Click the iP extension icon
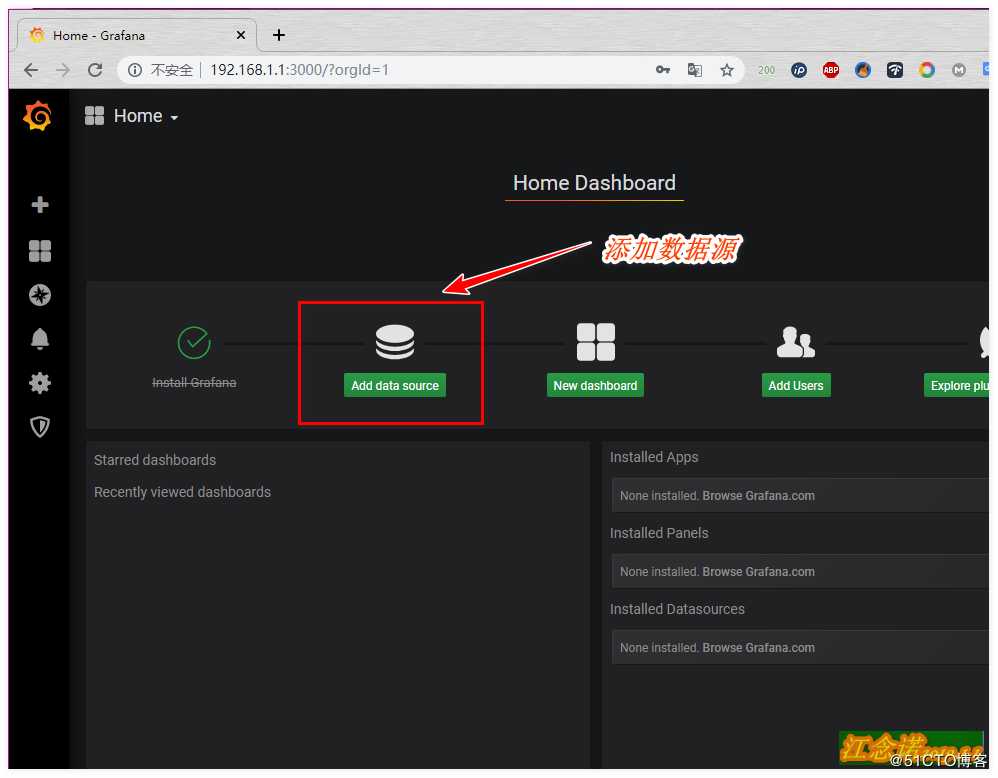The height and width of the screenshot is (778, 998). point(799,70)
